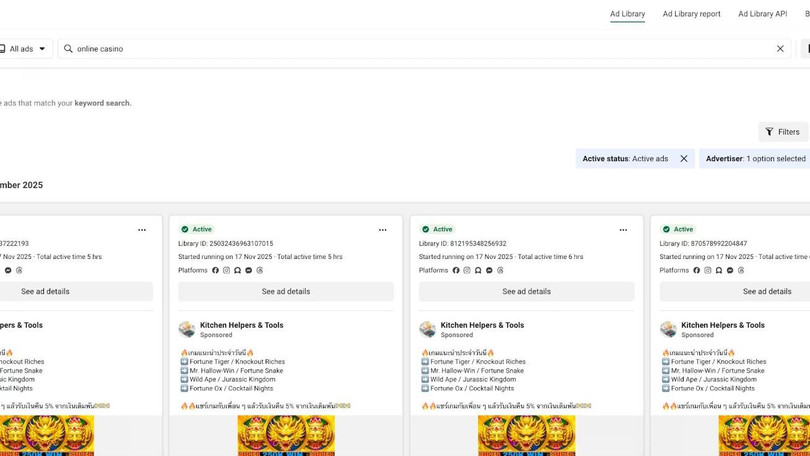The height and width of the screenshot is (456, 810).
Task: Click Instagram platform icon on ad 25032436963107015
Action: coord(226,270)
